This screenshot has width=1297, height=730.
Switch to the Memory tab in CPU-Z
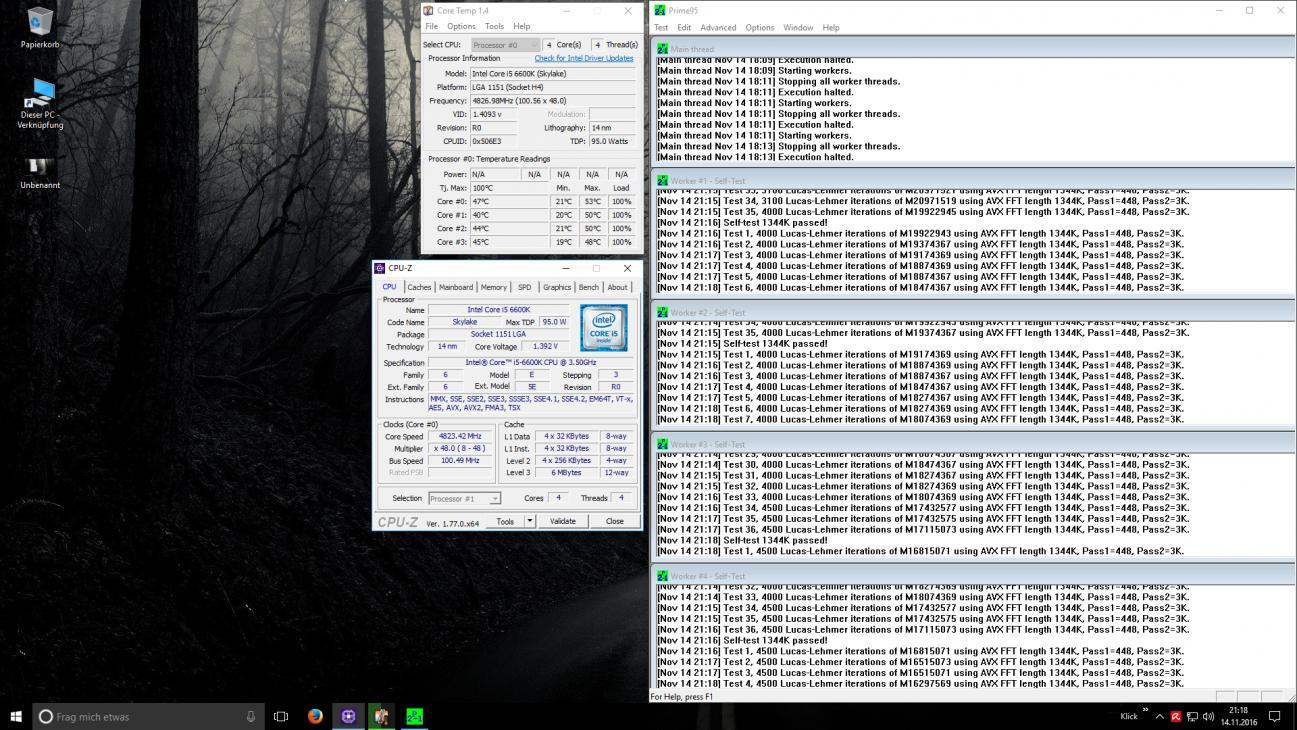point(493,287)
